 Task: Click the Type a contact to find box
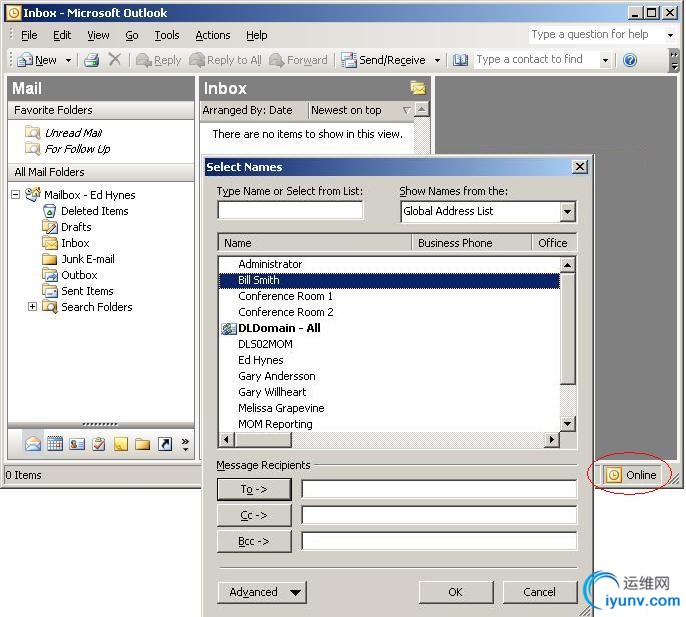537,60
